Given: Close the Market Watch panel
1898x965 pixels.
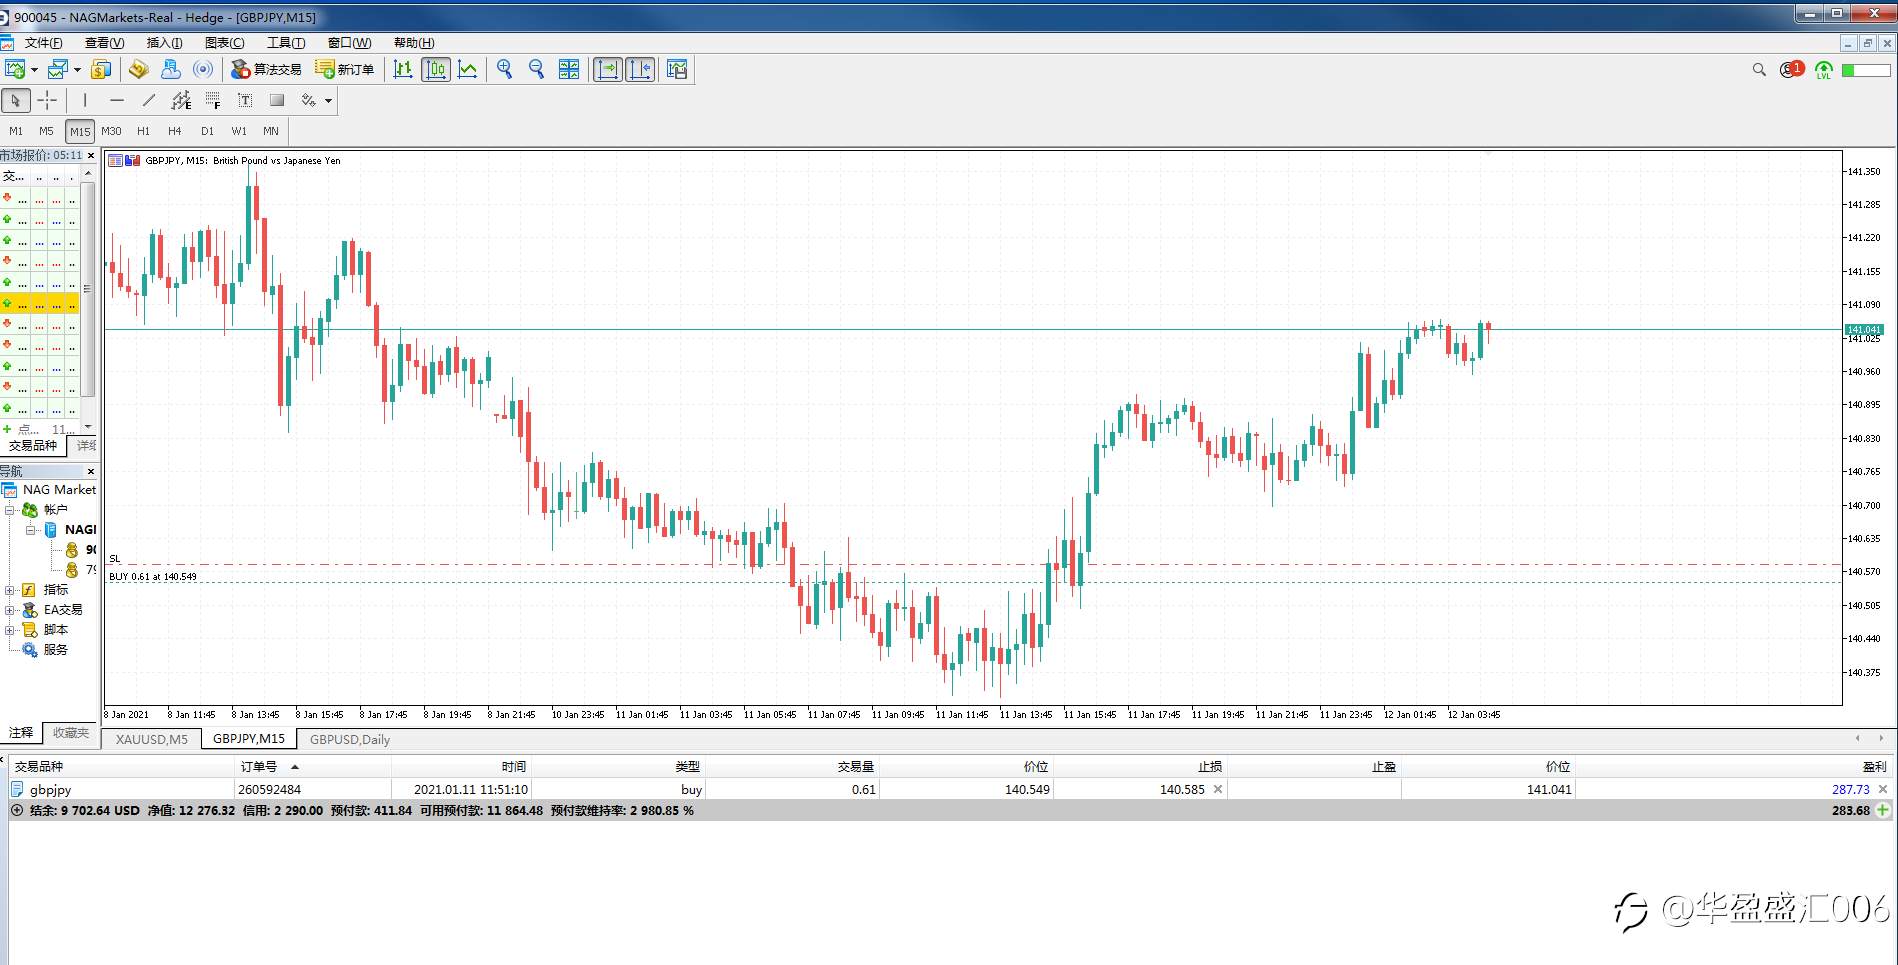Looking at the screenshot, I should click(91, 156).
